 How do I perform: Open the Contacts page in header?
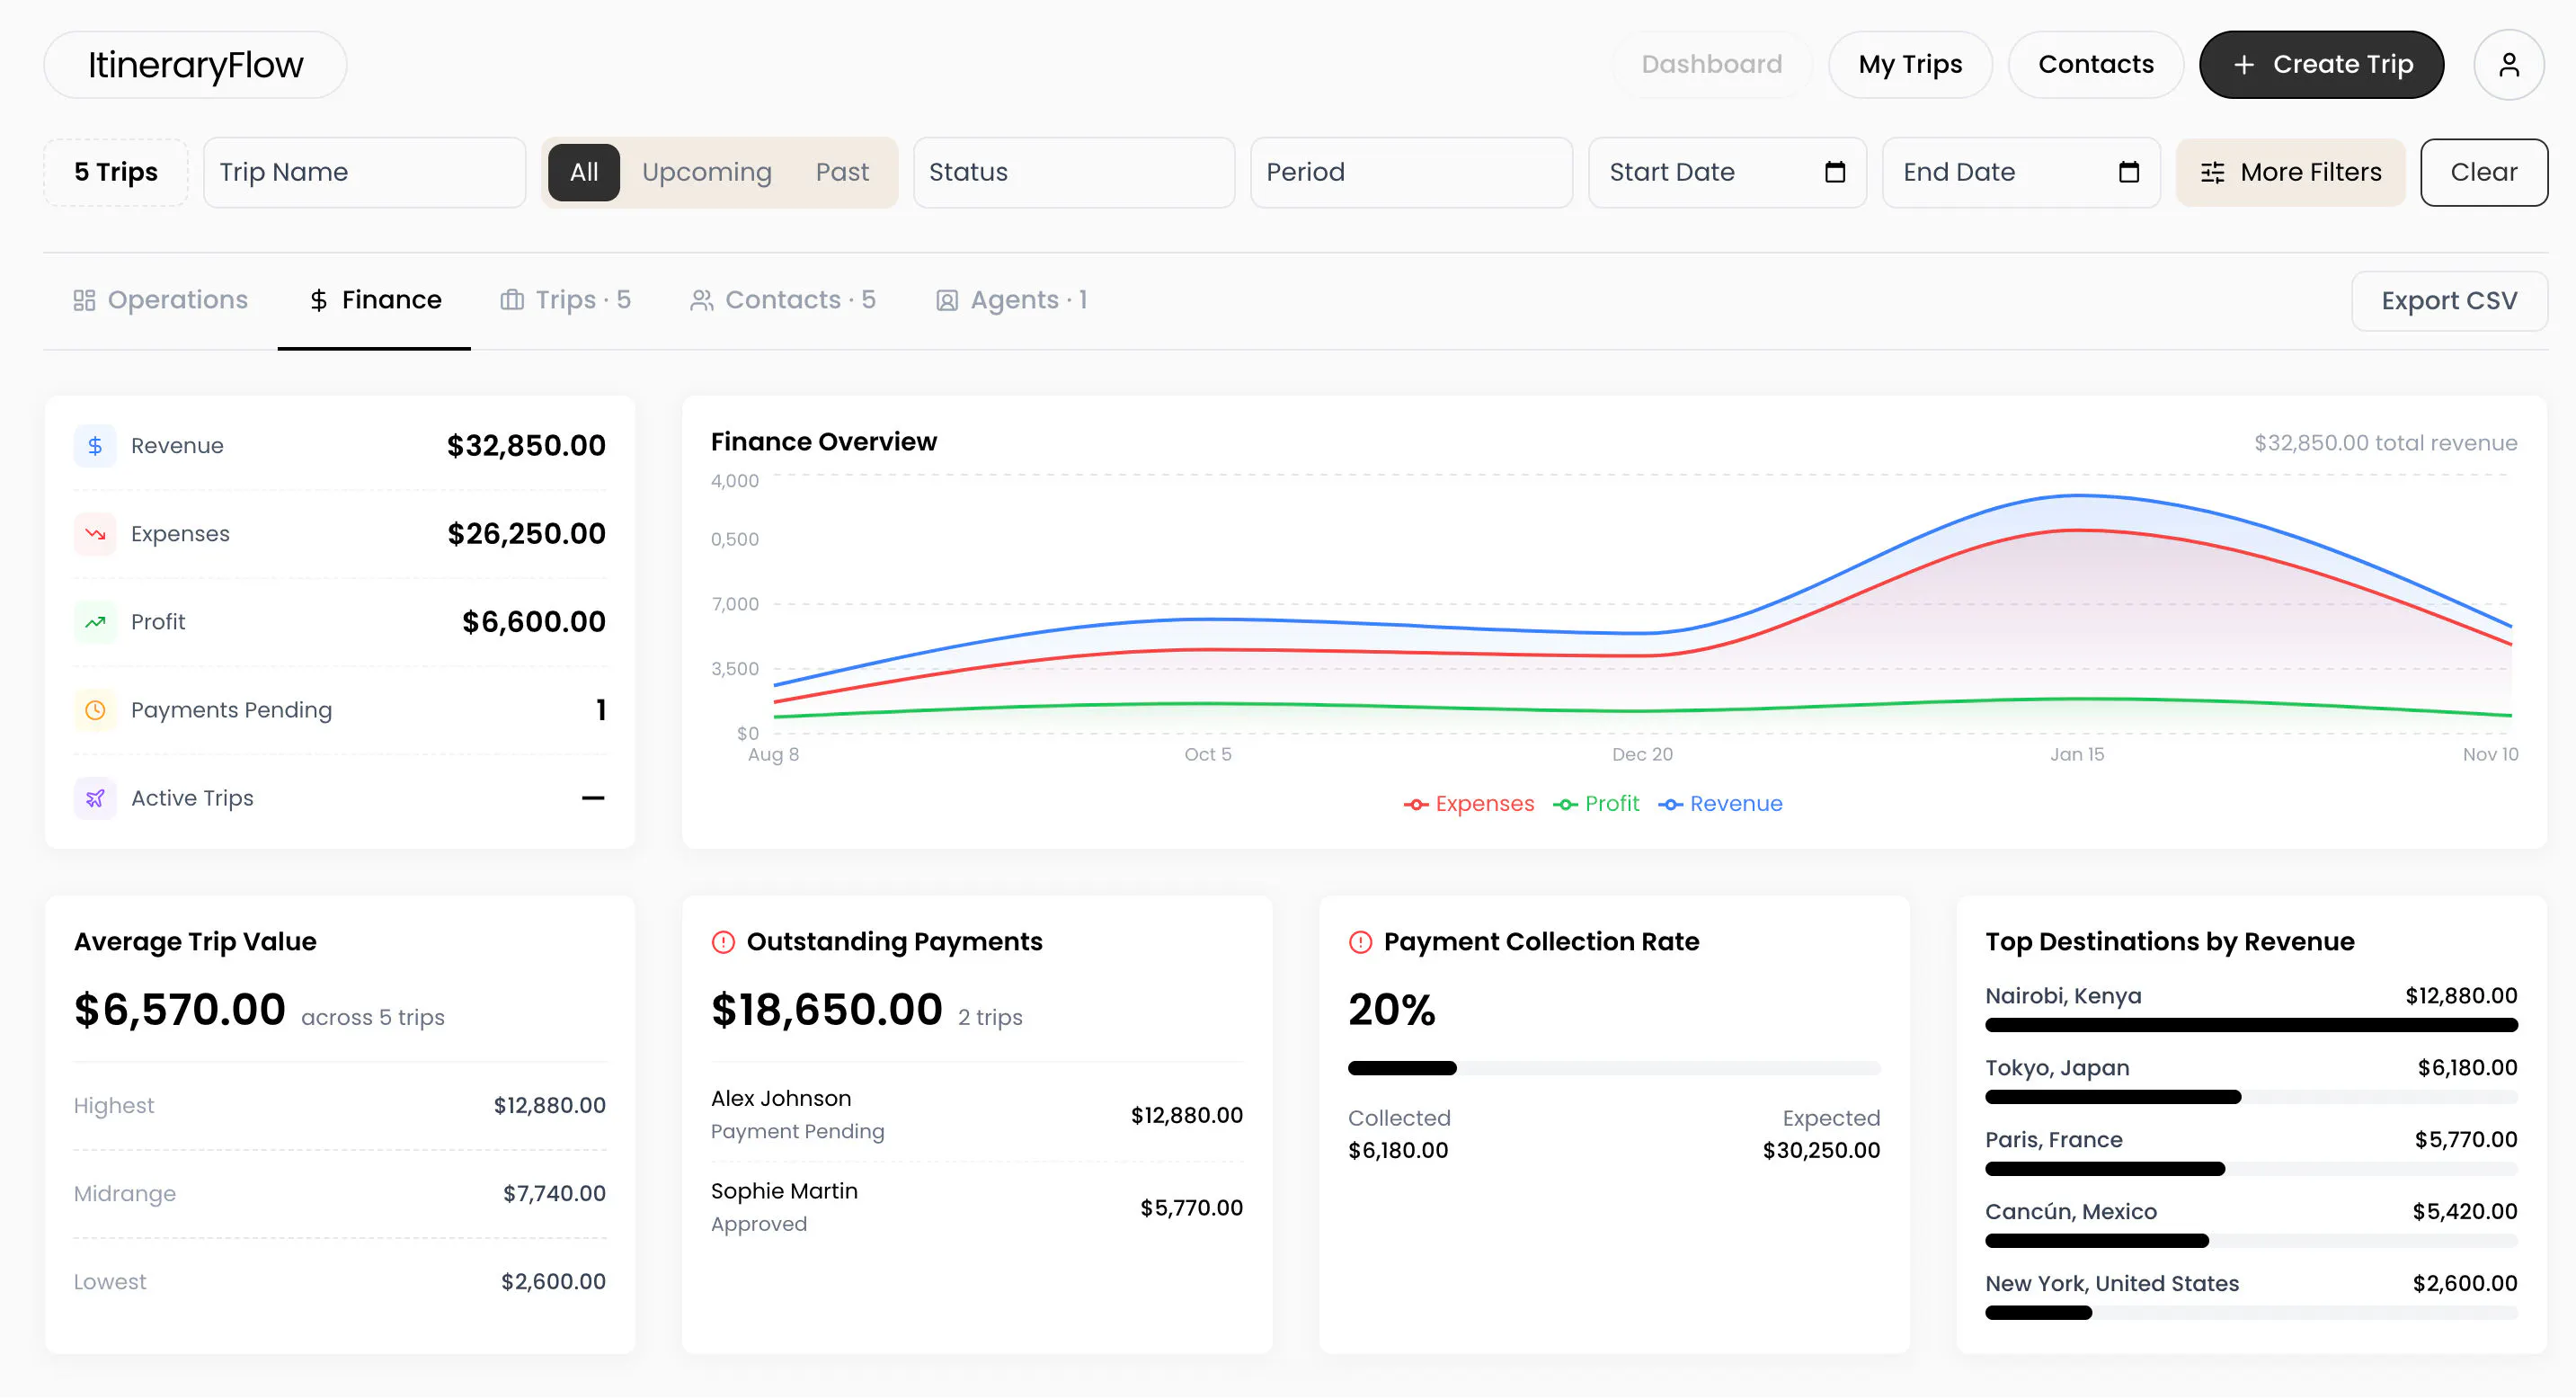click(x=2095, y=65)
